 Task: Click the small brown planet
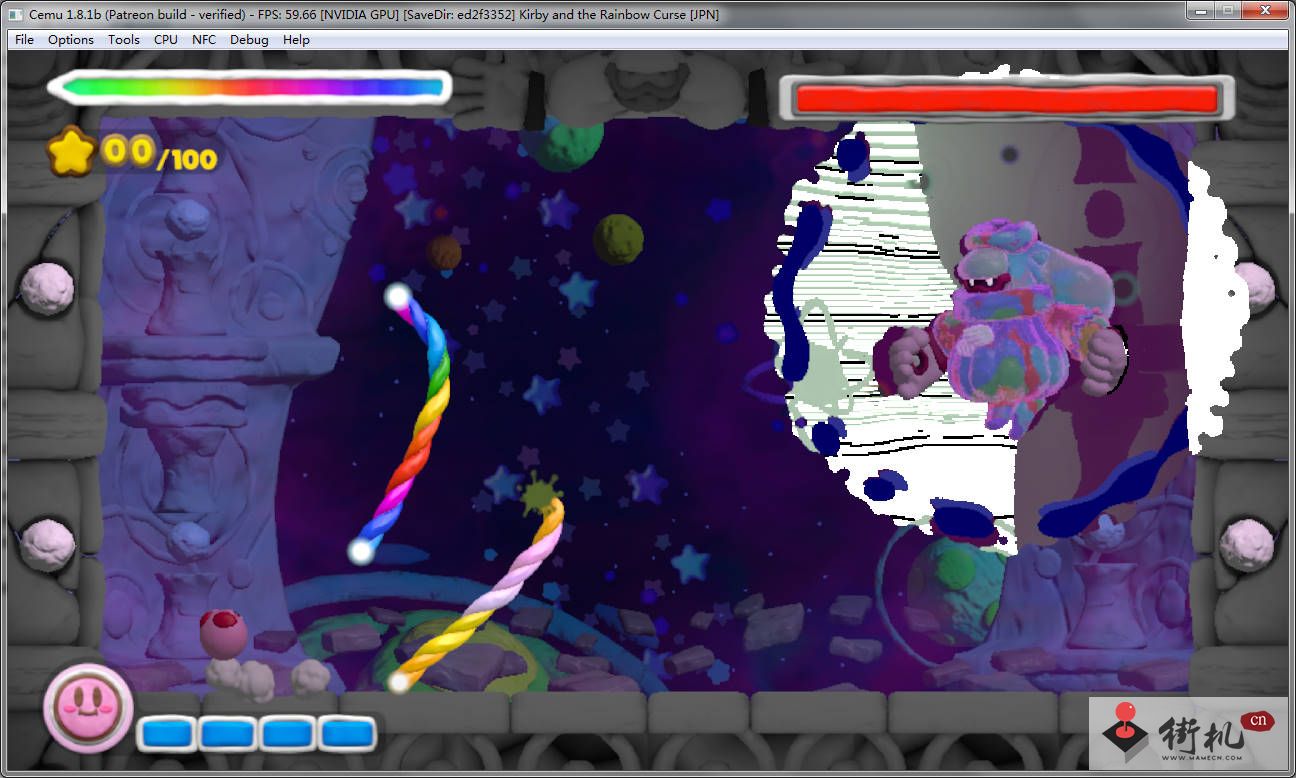click(444, 252)
